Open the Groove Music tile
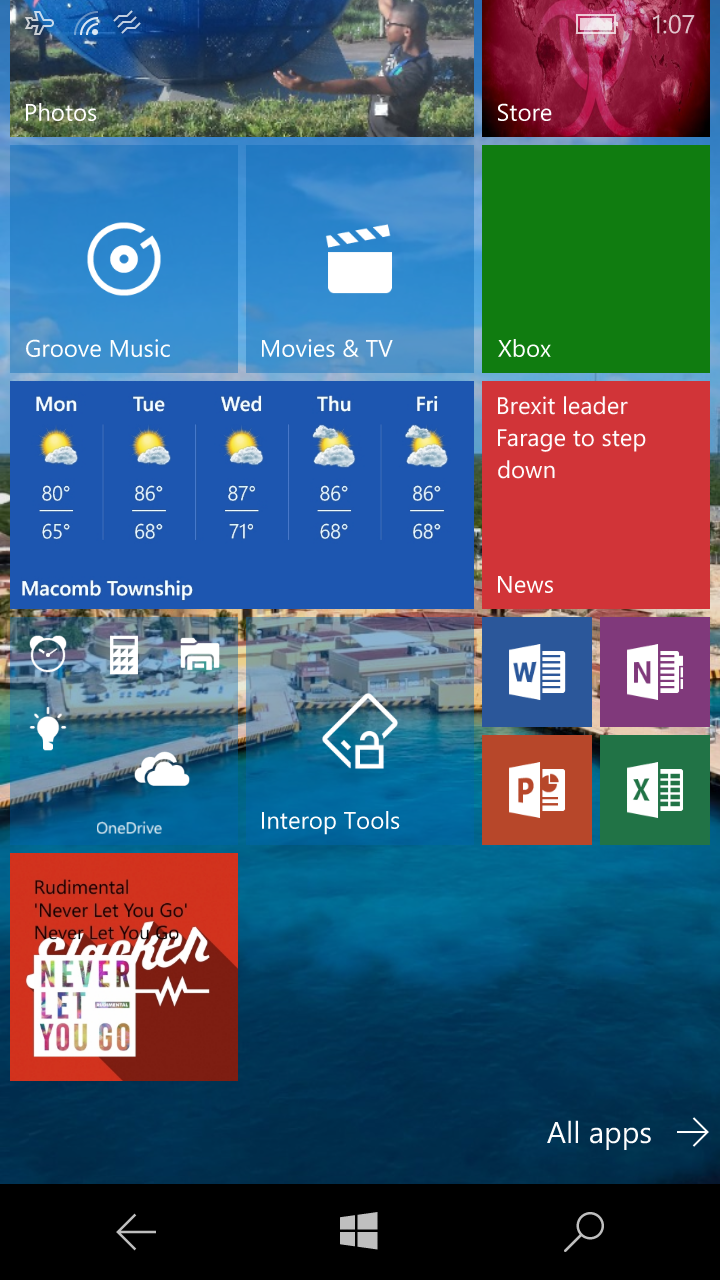Image resolution: width=720 pixels, height=1280 pixels. [x=124, y=260]
